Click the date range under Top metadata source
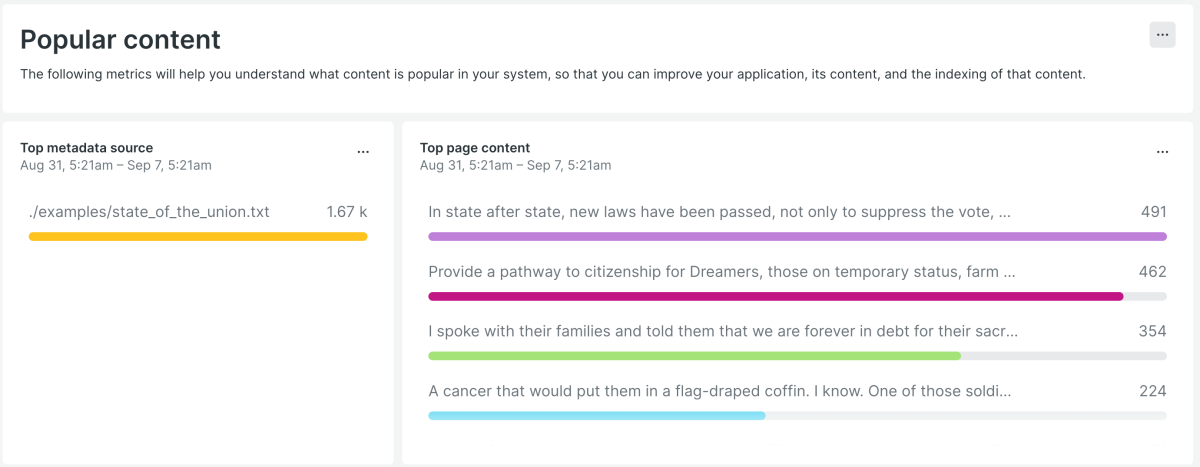The height and width of the screenshot is (467, 1200). click(x=115, y=165)
